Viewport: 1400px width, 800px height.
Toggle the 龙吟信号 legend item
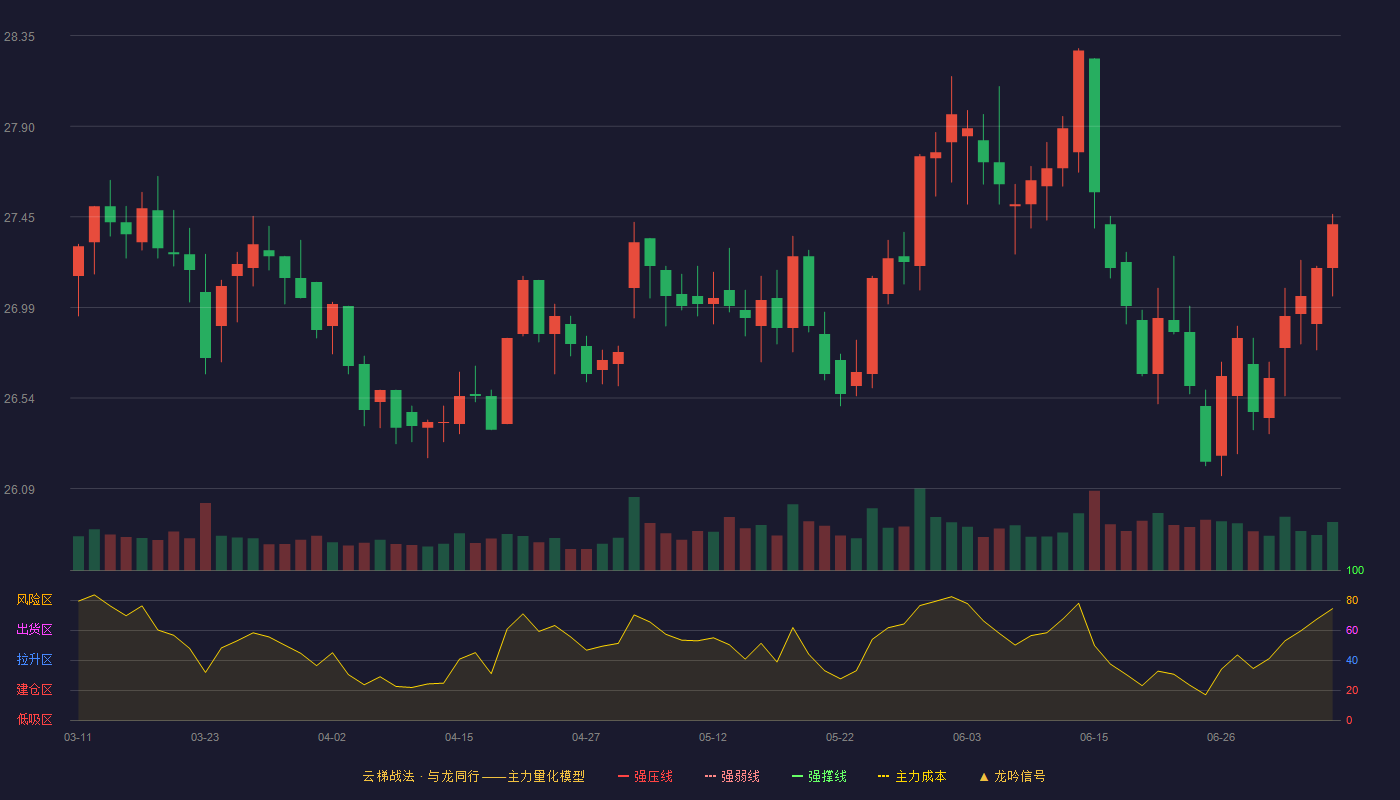tap(1012, 776)
